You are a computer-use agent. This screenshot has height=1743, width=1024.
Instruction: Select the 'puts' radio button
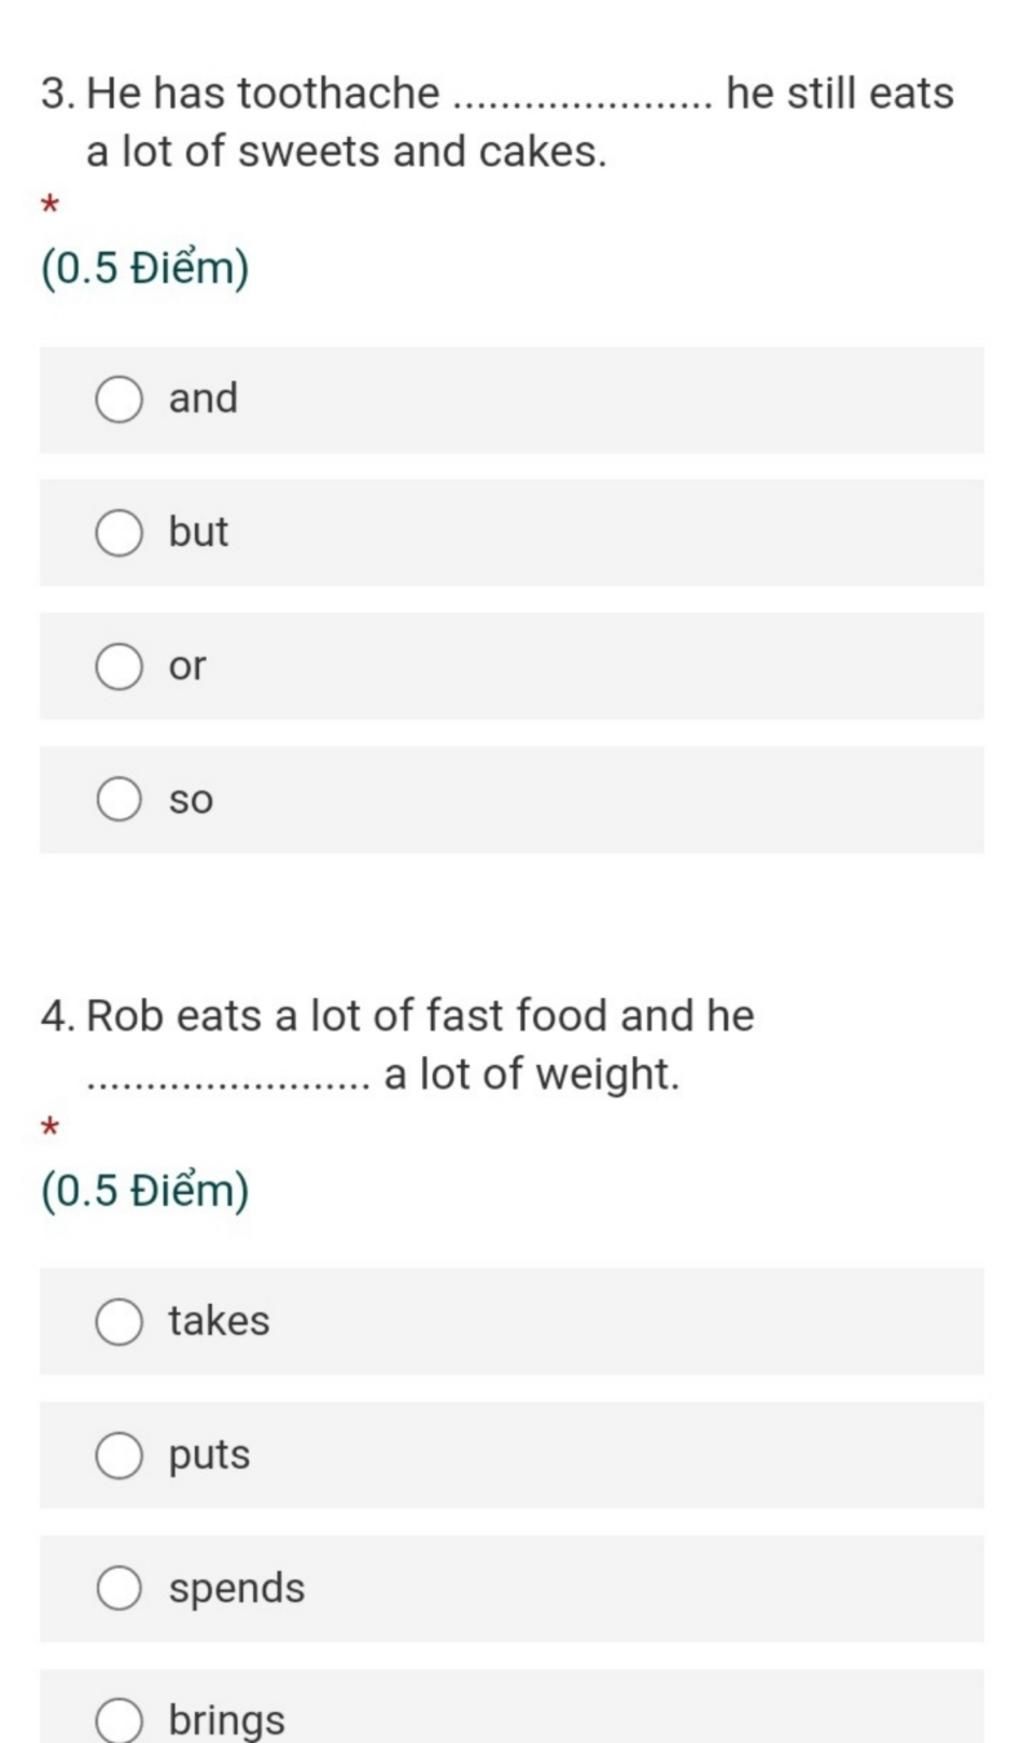119,1455
